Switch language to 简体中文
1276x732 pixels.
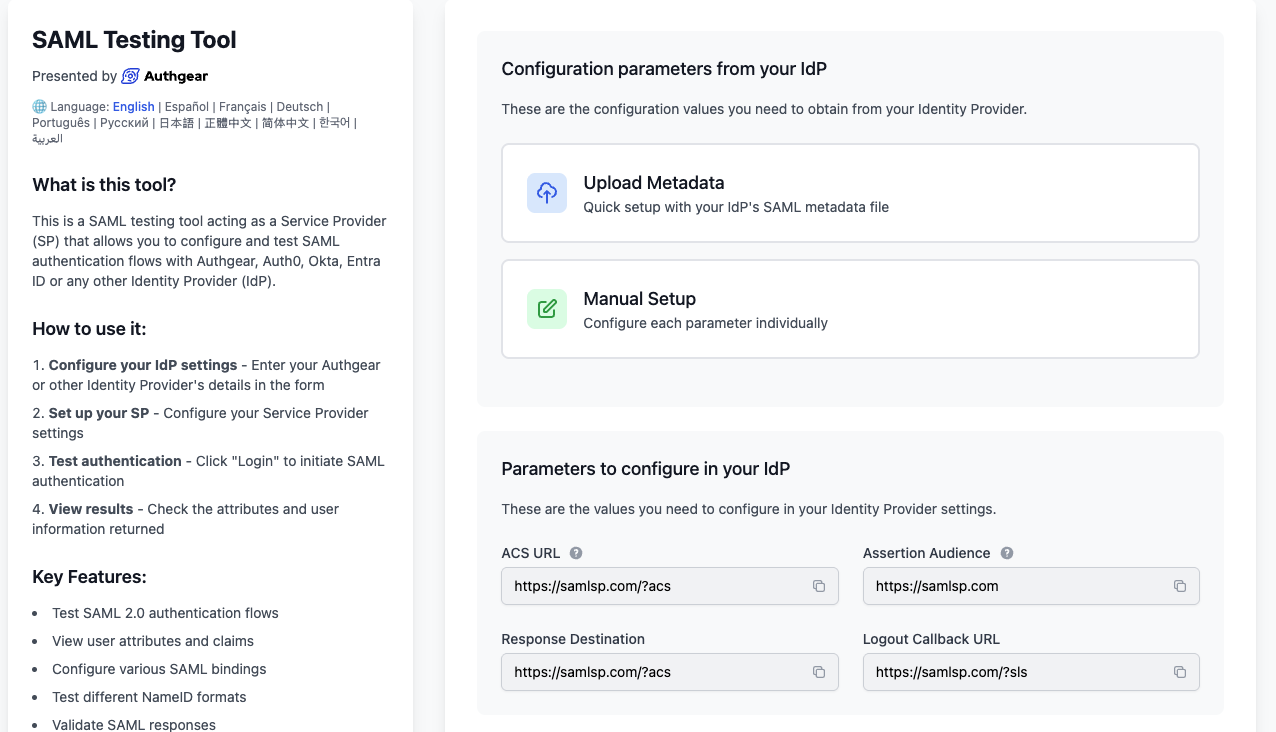click(x=283, y=123)
